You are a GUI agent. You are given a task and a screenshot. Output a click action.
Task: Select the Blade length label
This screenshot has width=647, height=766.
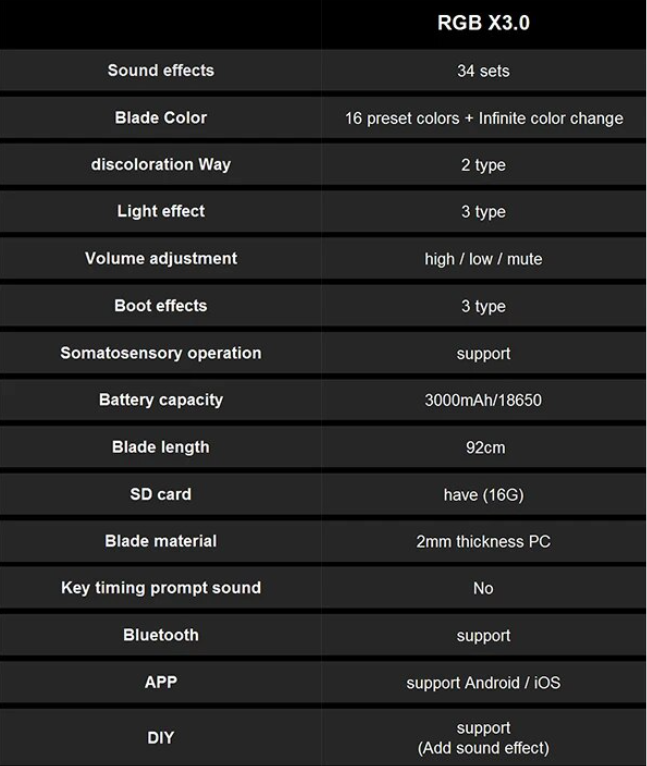point(161,446)
